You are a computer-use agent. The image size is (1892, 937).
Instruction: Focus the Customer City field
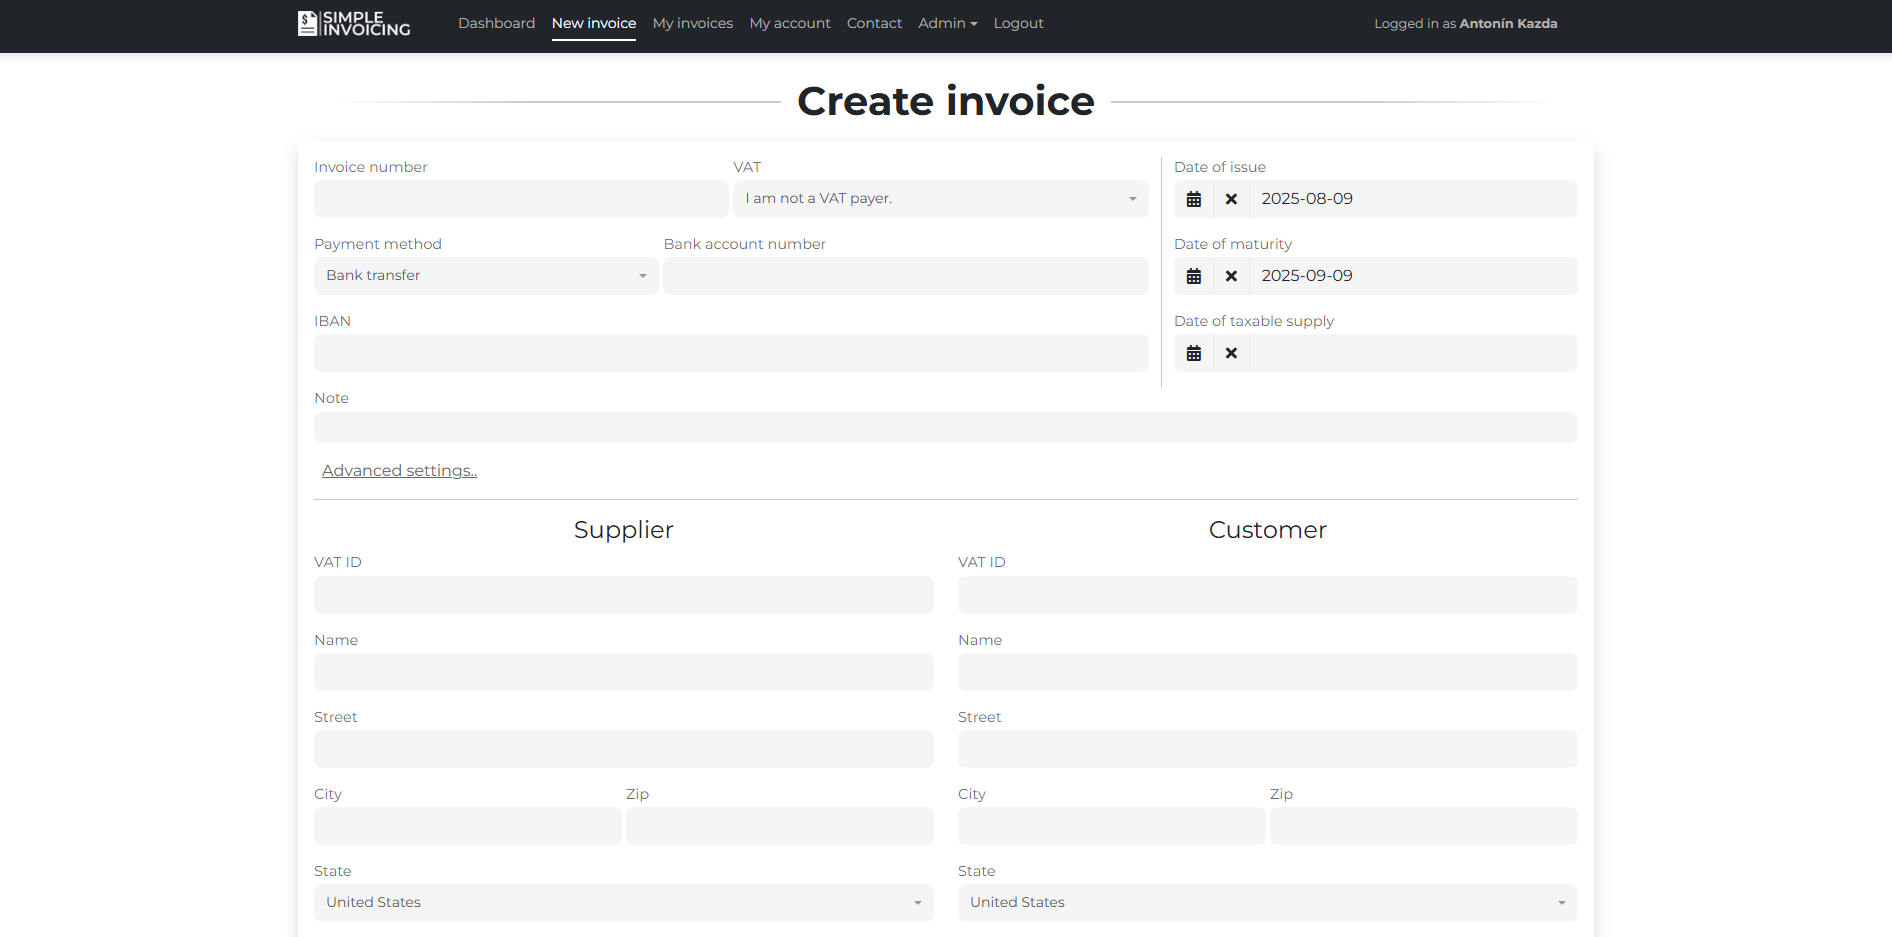coord(1112,826)
